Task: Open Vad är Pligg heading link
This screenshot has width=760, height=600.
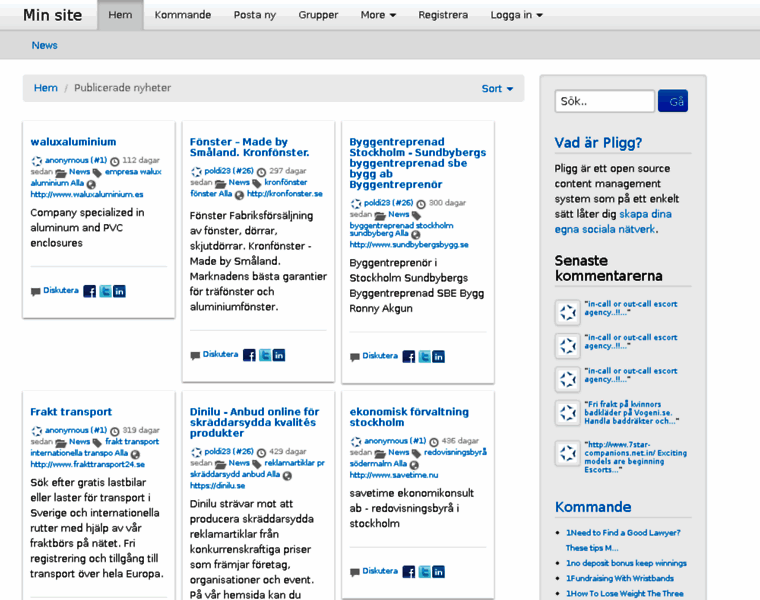Action: 598,142
